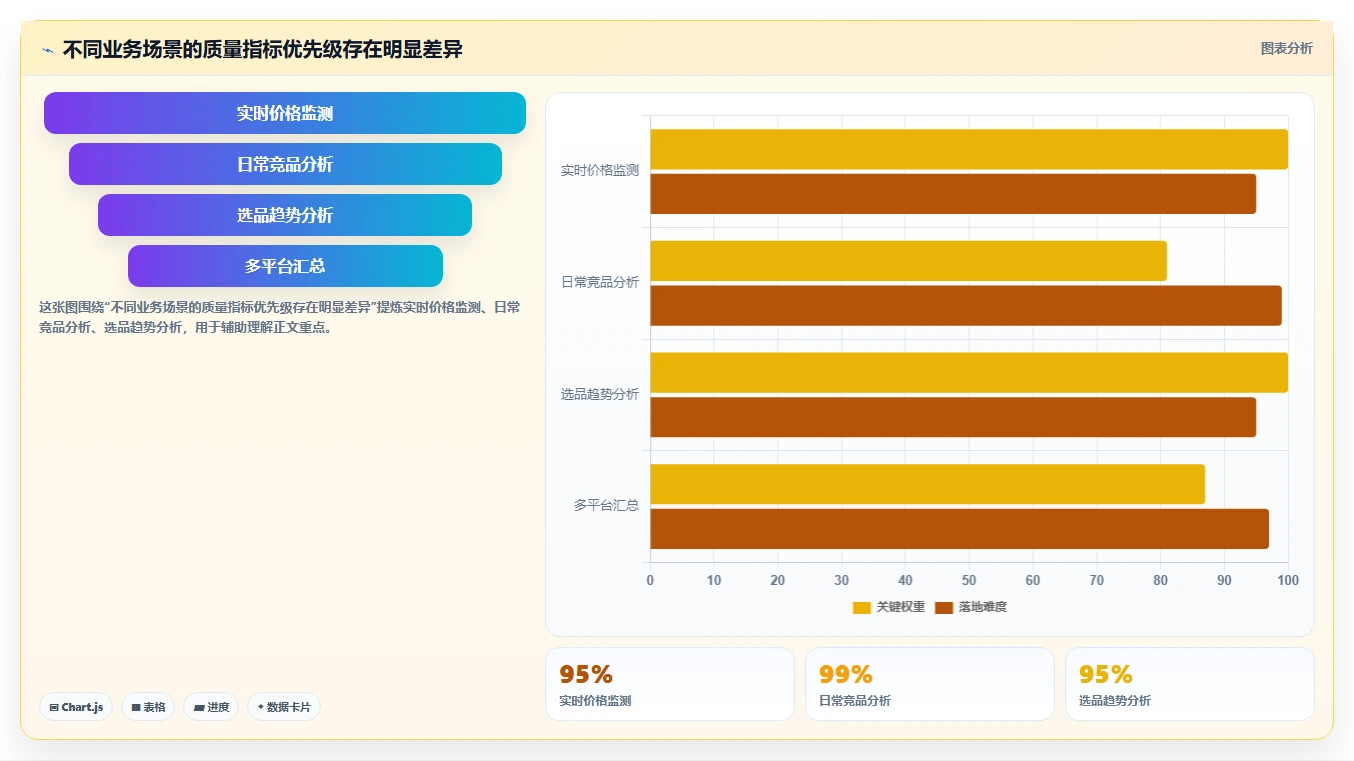Toggle the 关键权重 legend swatch

(861, 607)
